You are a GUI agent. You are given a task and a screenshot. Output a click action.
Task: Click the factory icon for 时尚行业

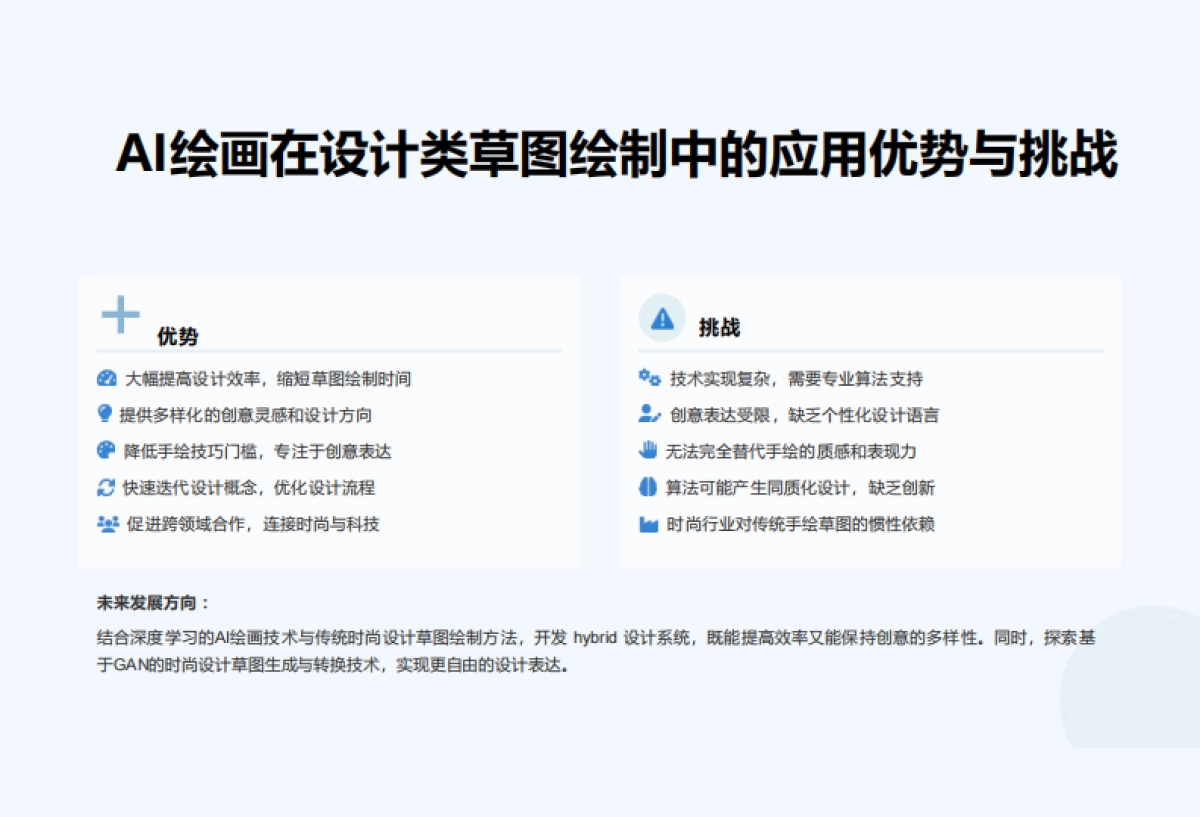coord(648,524)
